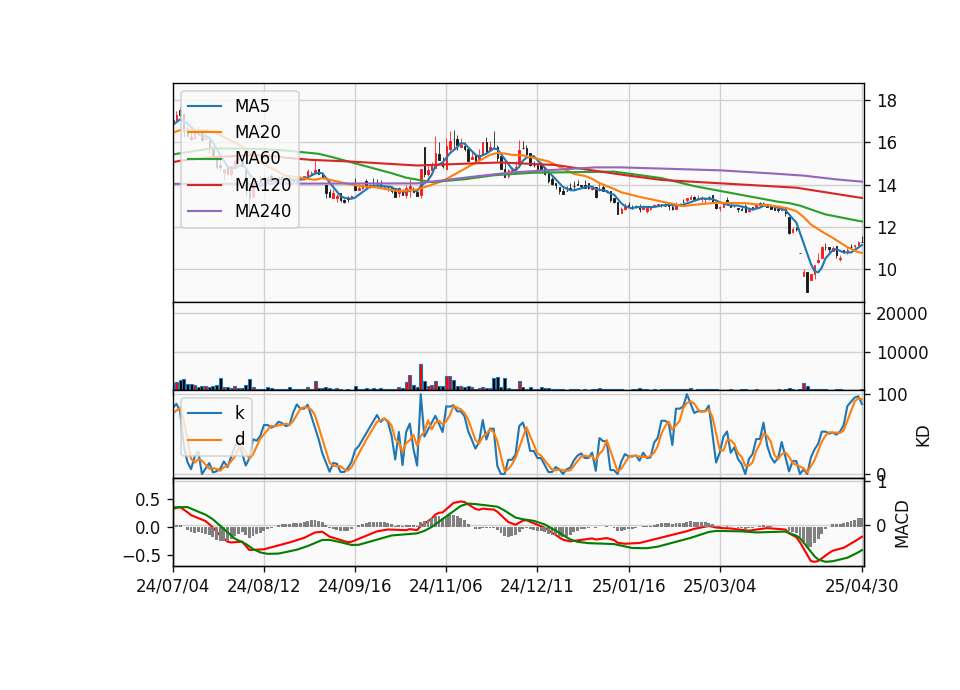This screenshot has width=960, height=690.
Task: Click the price axis value 14
Action: (887, 186)
